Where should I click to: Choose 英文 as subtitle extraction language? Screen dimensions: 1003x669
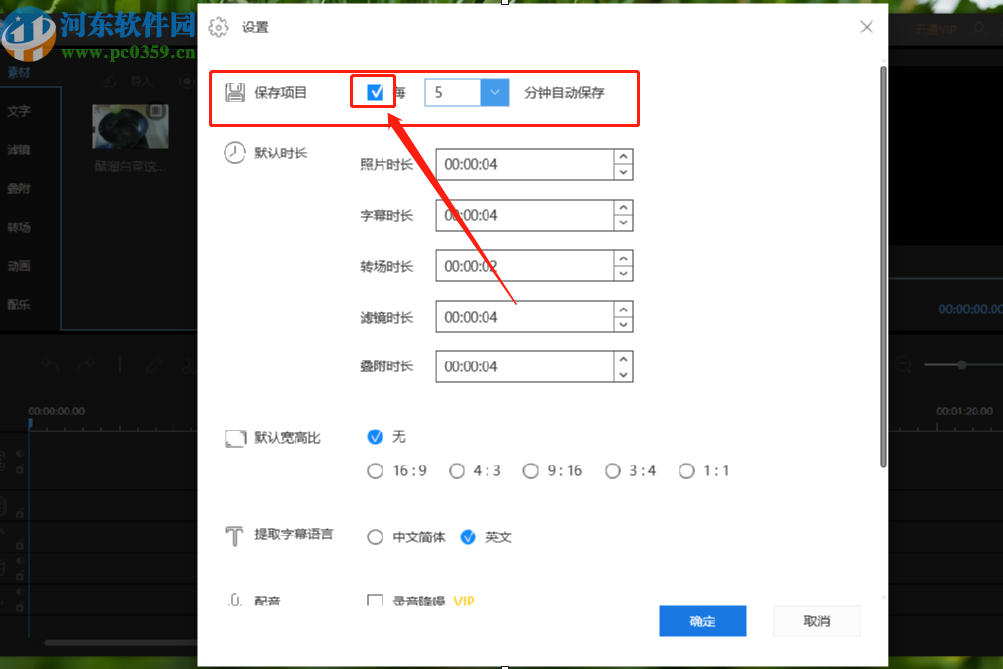click(x=468, y=537)
